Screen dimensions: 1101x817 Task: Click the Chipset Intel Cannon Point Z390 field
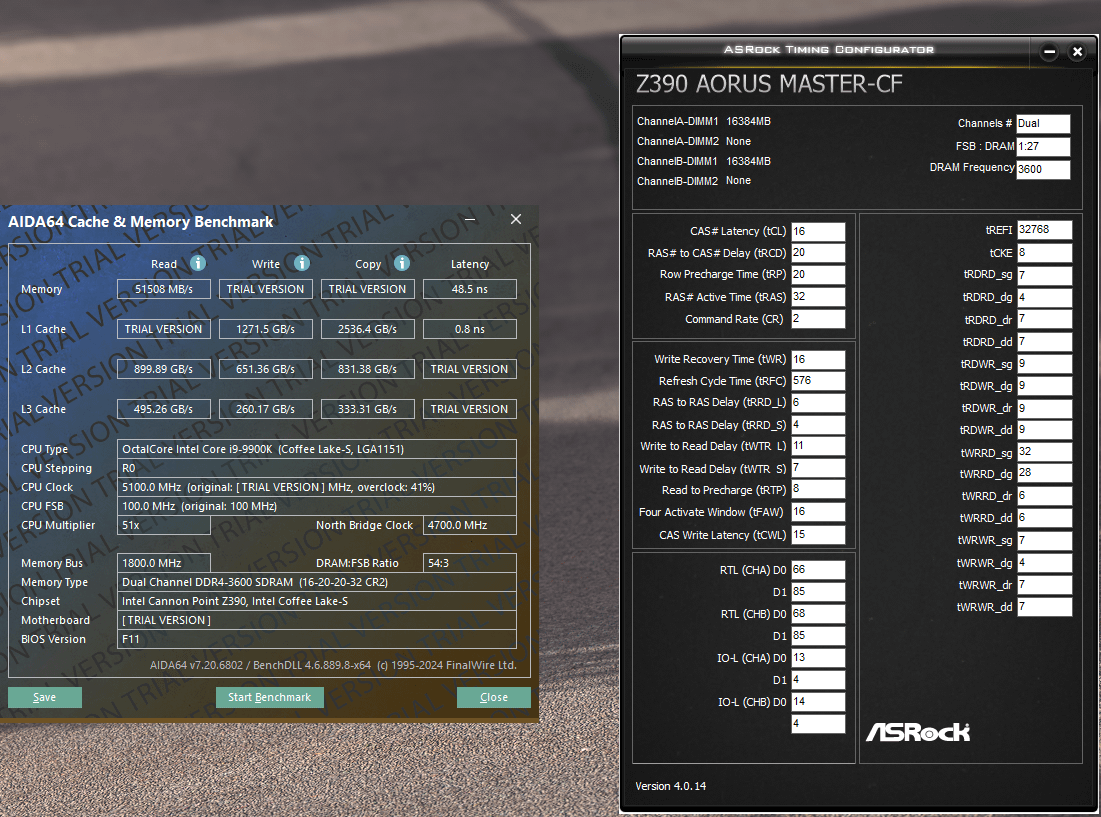point(317,601)
